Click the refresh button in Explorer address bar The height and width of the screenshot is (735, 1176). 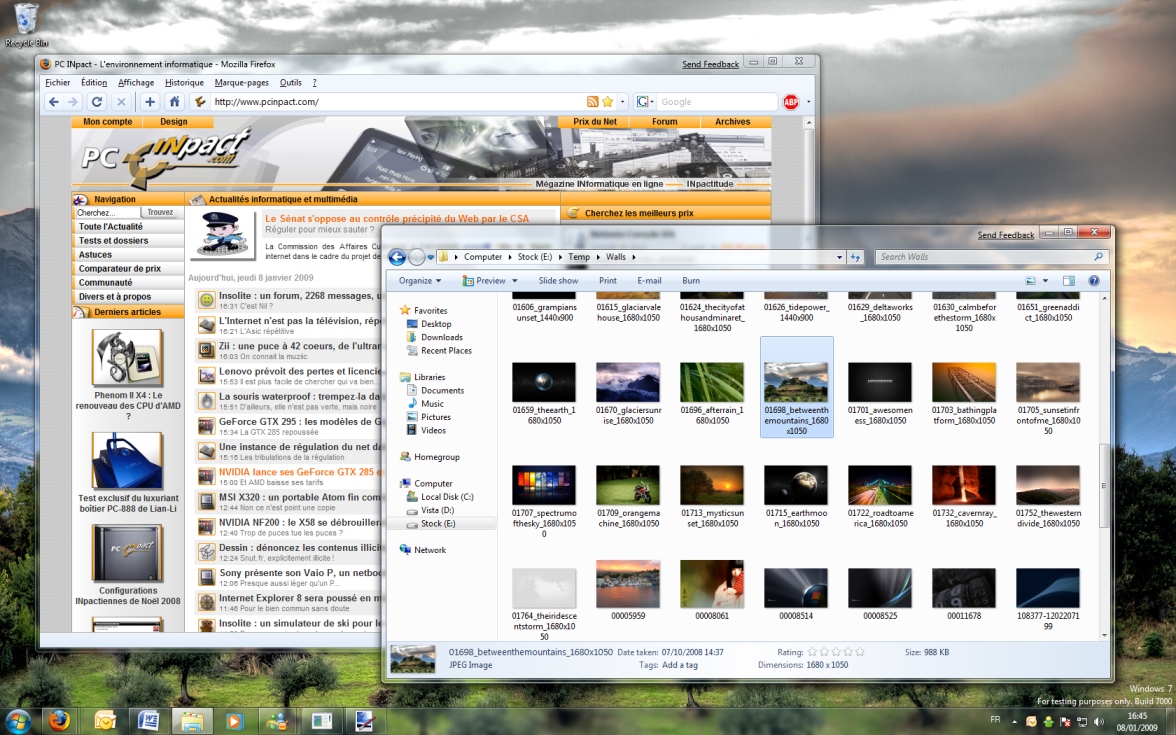point(855,257)
